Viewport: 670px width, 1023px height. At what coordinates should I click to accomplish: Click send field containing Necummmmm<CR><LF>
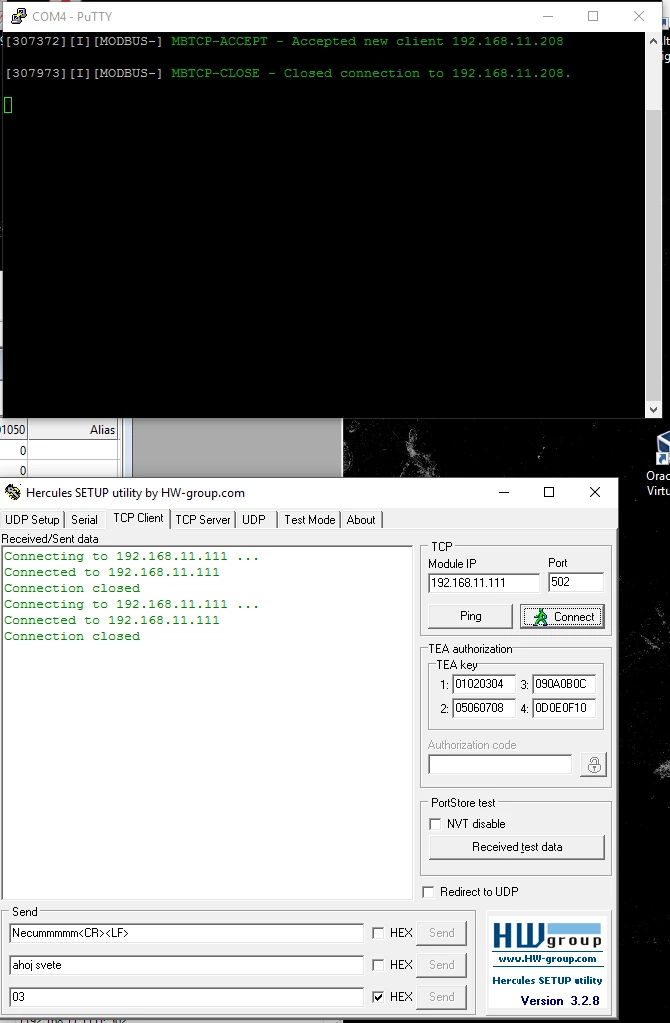click(x=187, y=933)
